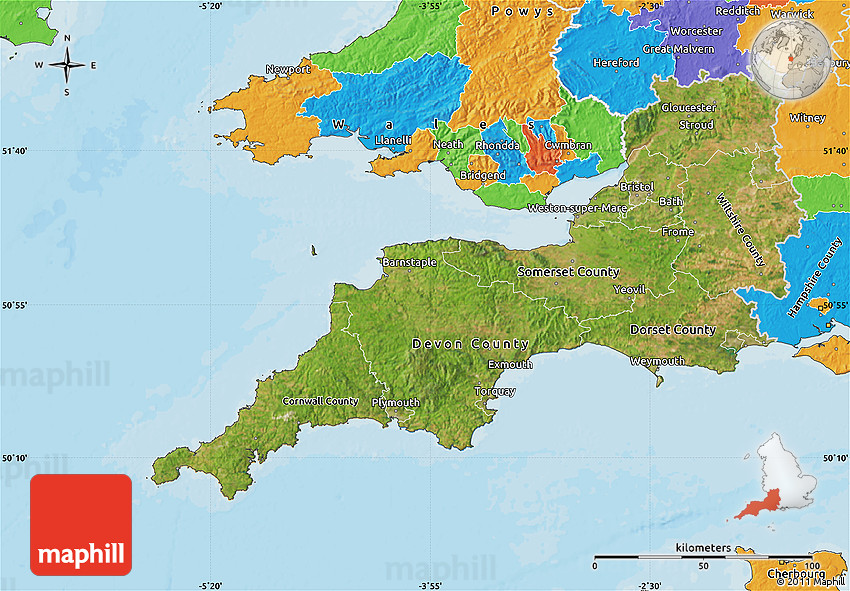Select Plymouth on the map
This screenshot has height=591, width=850.
pos(396,403)
